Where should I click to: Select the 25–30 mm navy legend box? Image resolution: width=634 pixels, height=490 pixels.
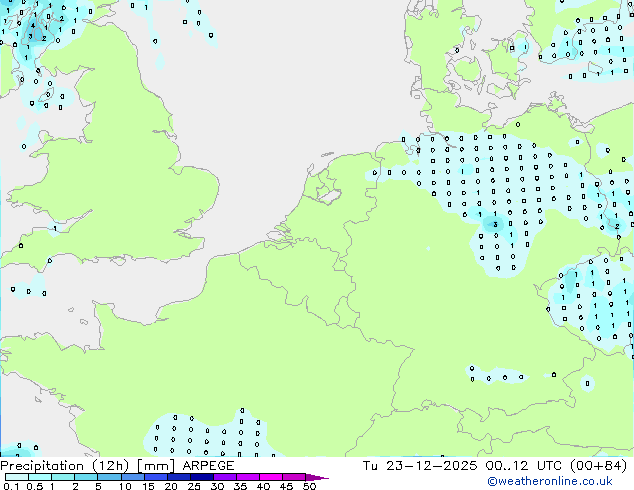tap(202, 477)
